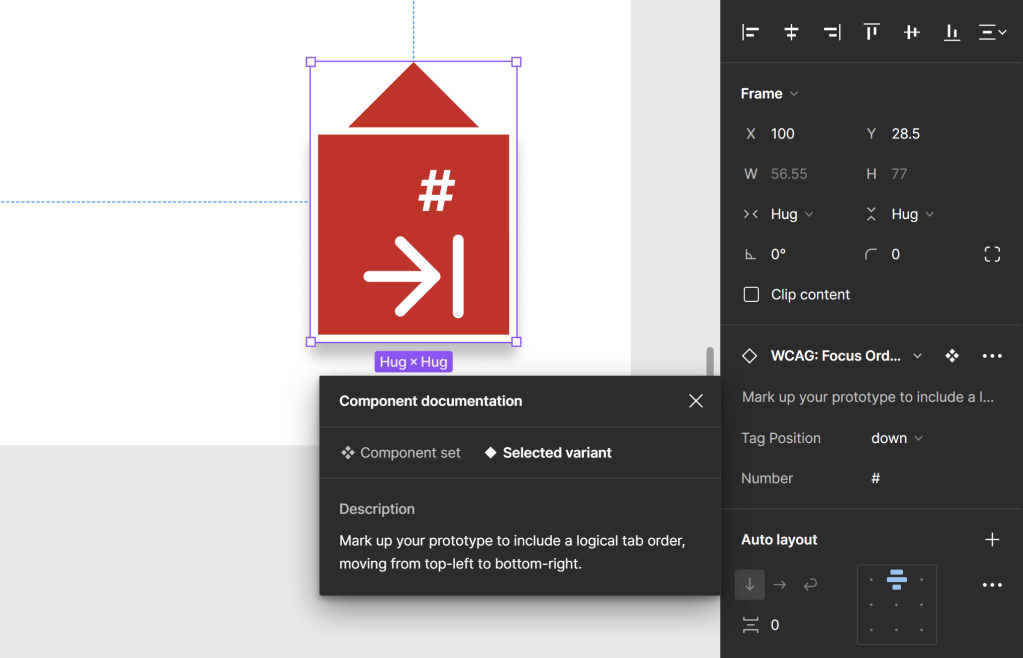1023x658 pixels.
Task: Enable the Clip content checkbox
Action: click(x=751, y=295)
